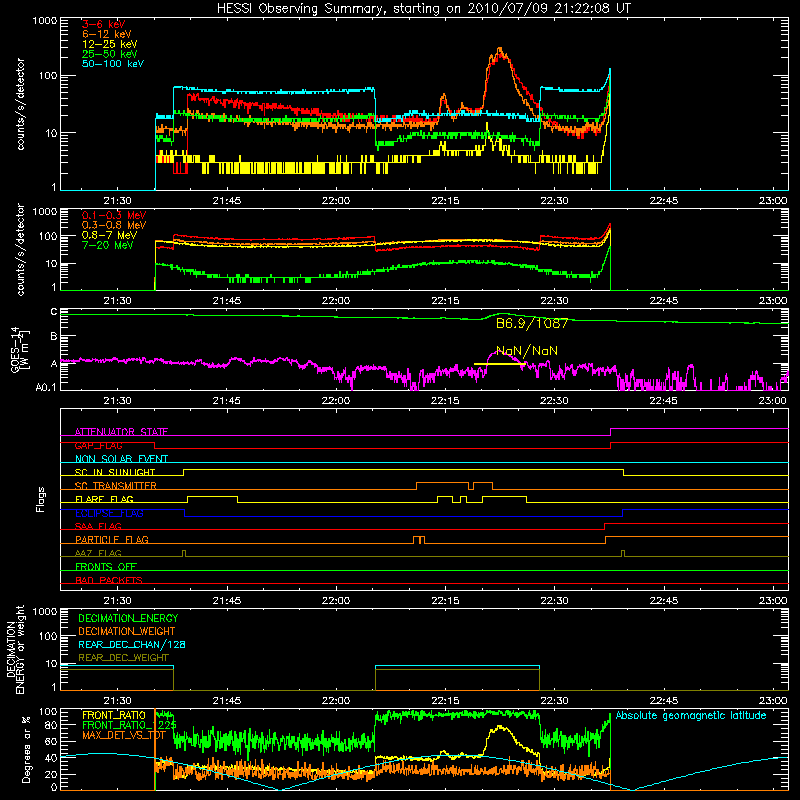Click the DECIMATION ENERGY or weight axis title
Image resolution: width=800 pixels, height=800 pixels.
point(15,649)
